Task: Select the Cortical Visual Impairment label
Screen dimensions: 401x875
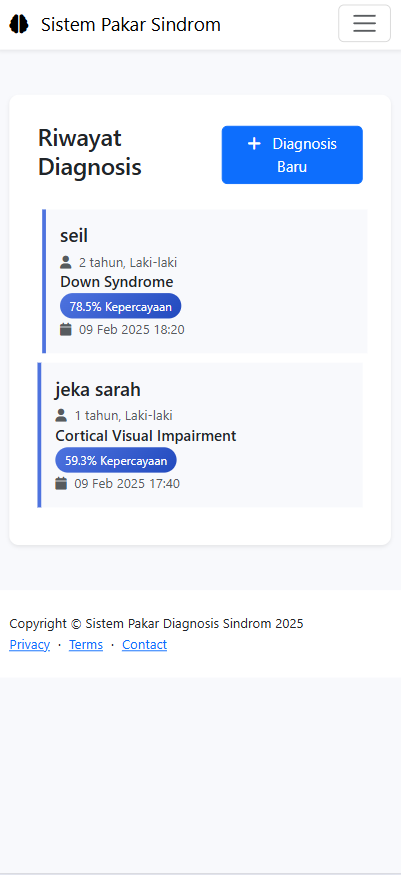Action: pos(146,436)
